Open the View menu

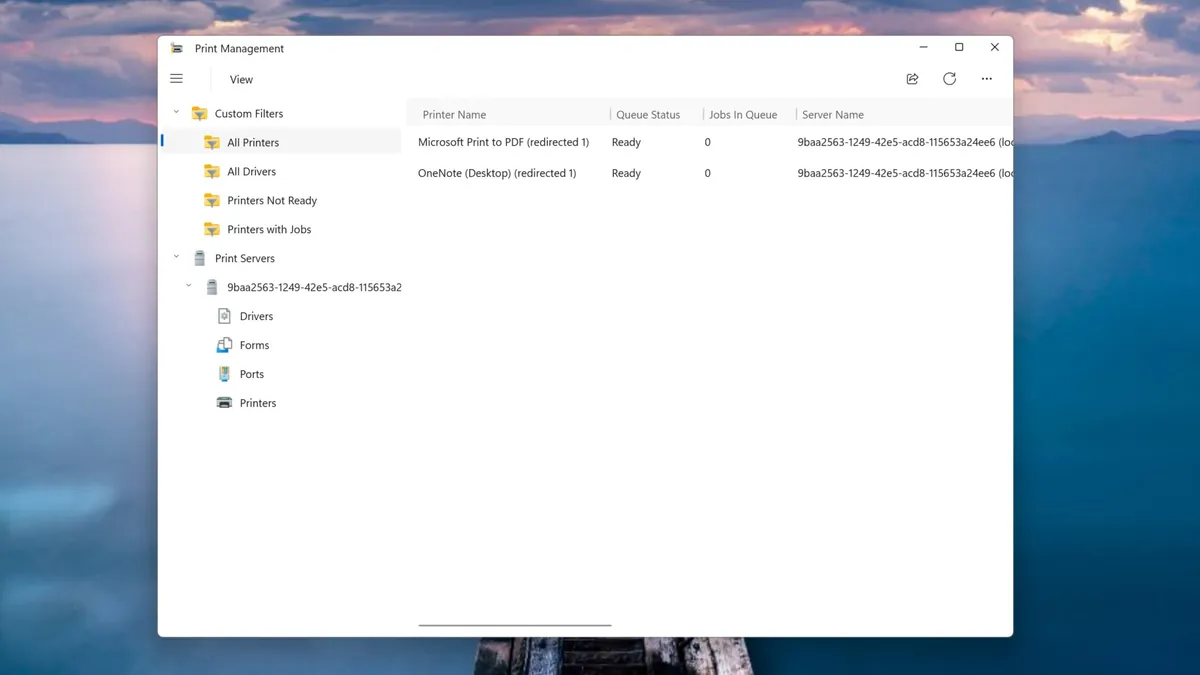[x=241, y=80]
